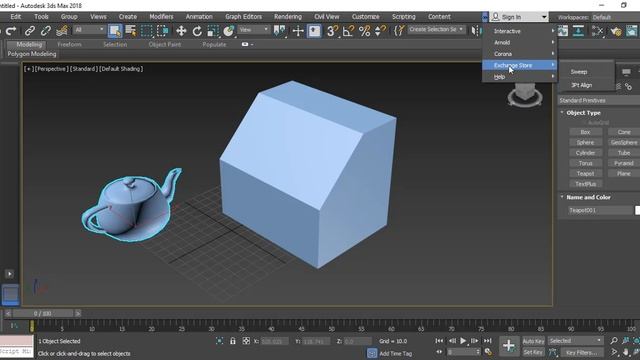Open the reference coordinate View dropdown
The image size is (640, 360).
pos(253,30)
